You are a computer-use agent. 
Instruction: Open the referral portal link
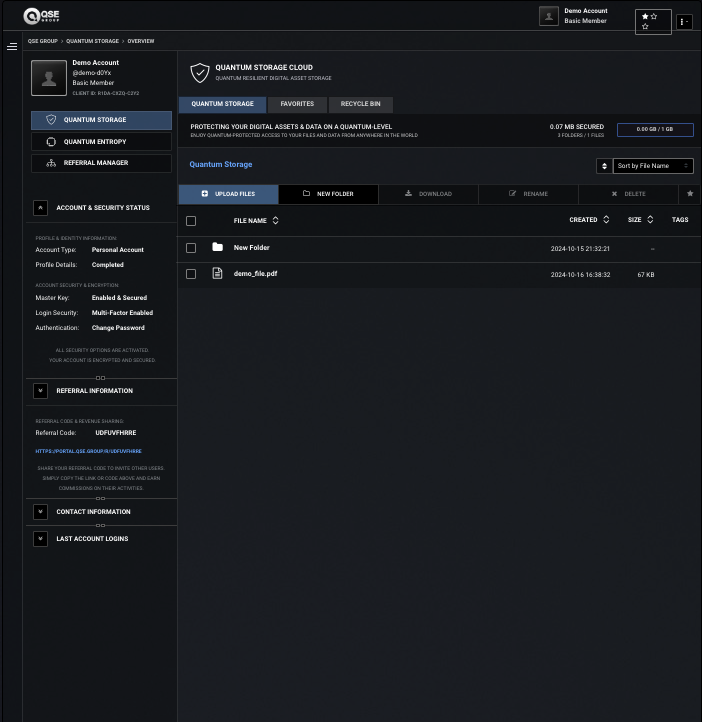click(88, 451)
